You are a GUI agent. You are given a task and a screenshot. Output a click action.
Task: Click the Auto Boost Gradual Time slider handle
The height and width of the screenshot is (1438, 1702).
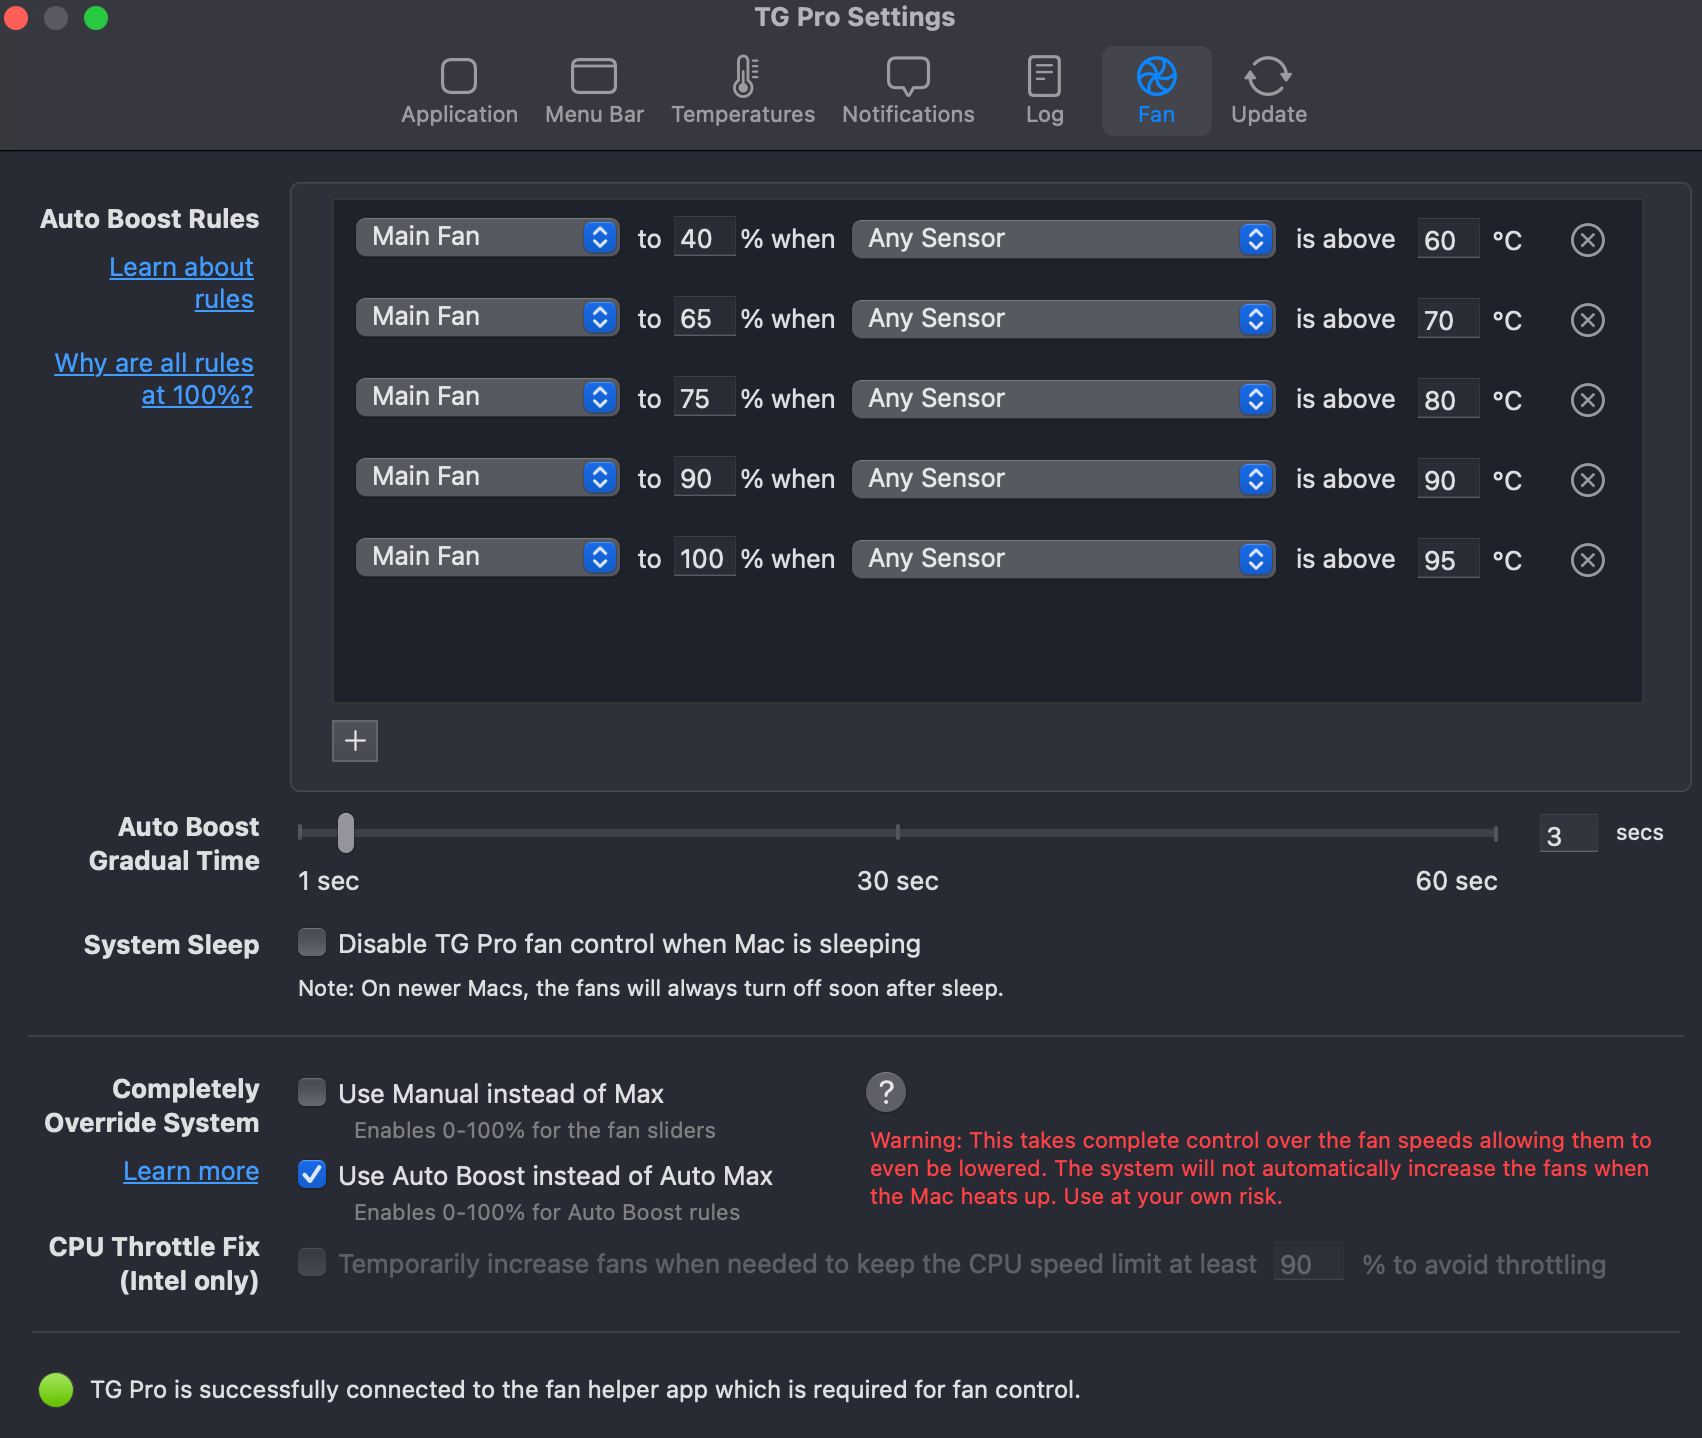pos(346,832)
